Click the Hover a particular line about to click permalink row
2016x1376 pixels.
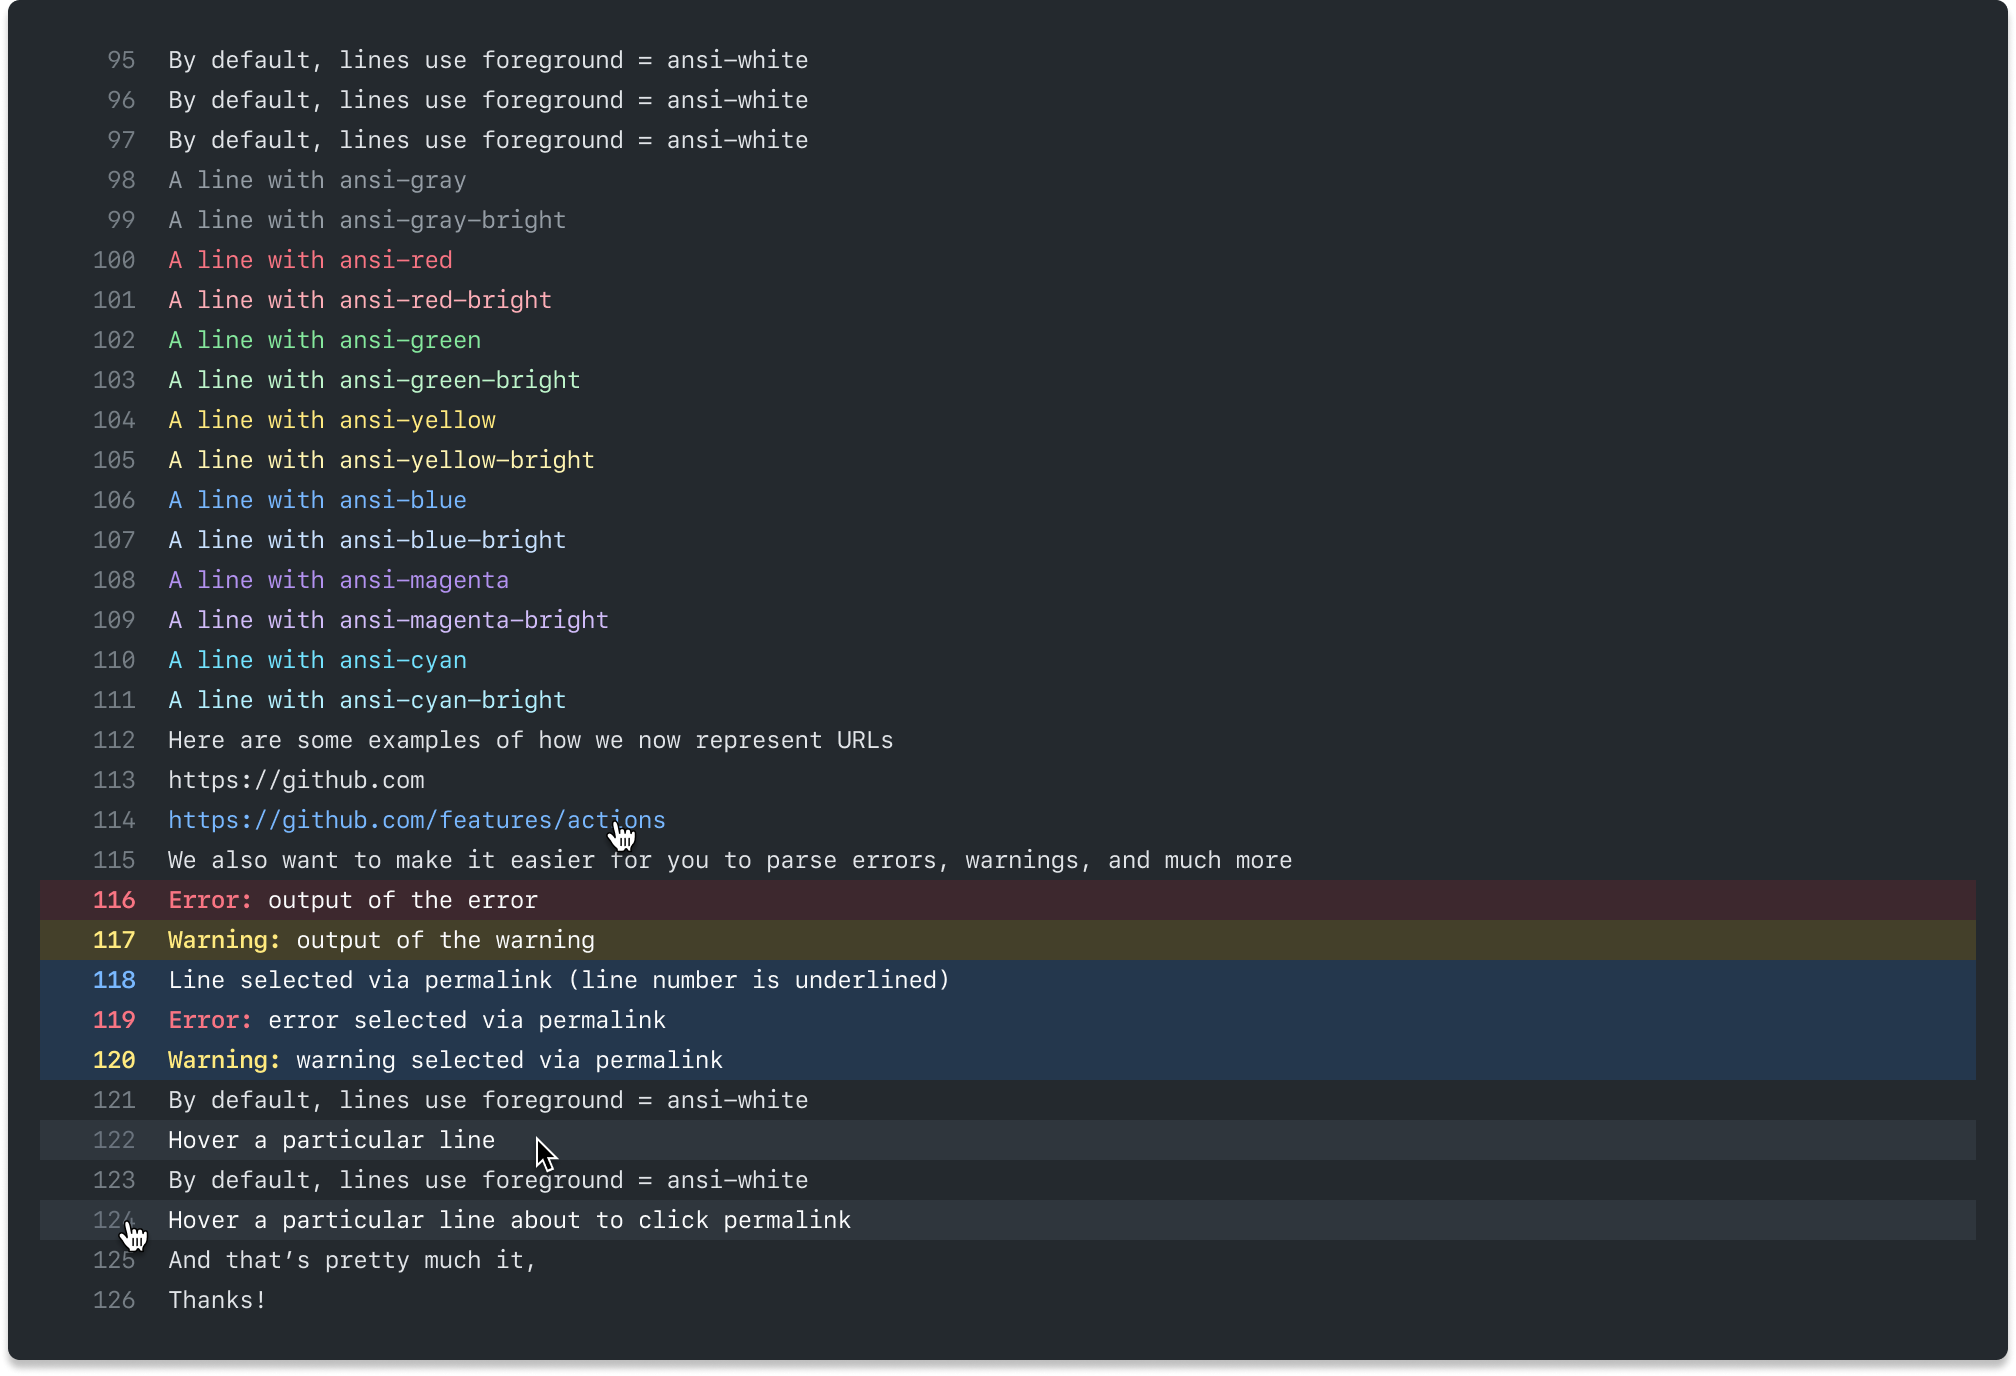point(509,1220)
